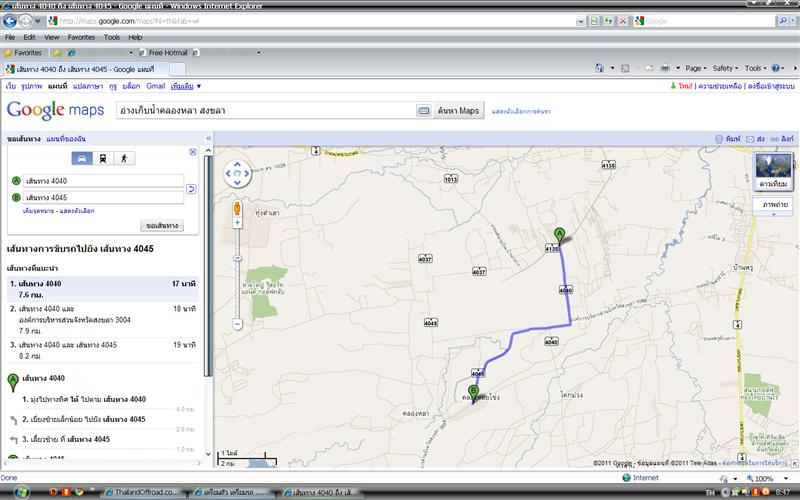Select driving directions car icon
This screenshot has height=500, width=800.
pyautogui.click(x=82, y=159)
